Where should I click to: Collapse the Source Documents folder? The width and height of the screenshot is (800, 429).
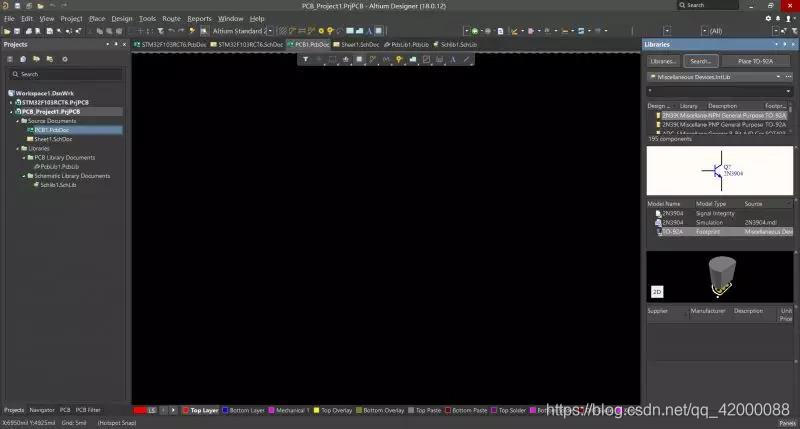(19, 121)
